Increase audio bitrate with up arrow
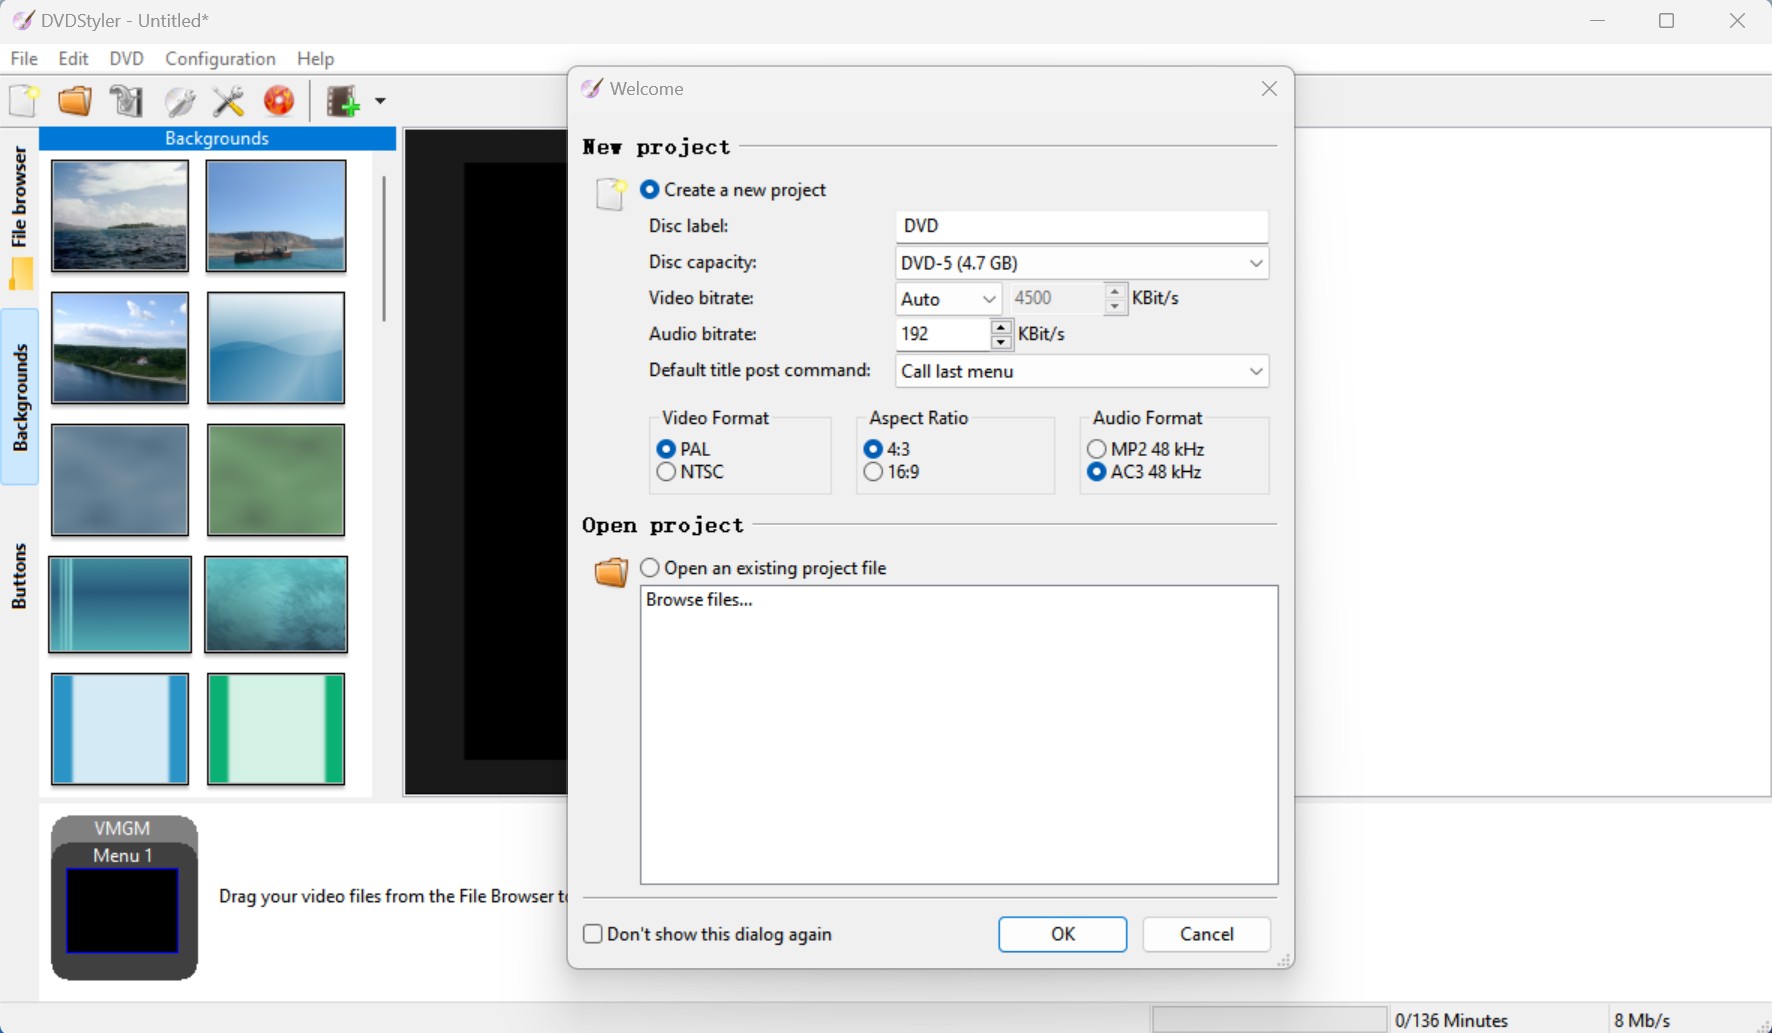Image resolution: width=1772 pixels, height=1033 pixels. (1001, 327)
